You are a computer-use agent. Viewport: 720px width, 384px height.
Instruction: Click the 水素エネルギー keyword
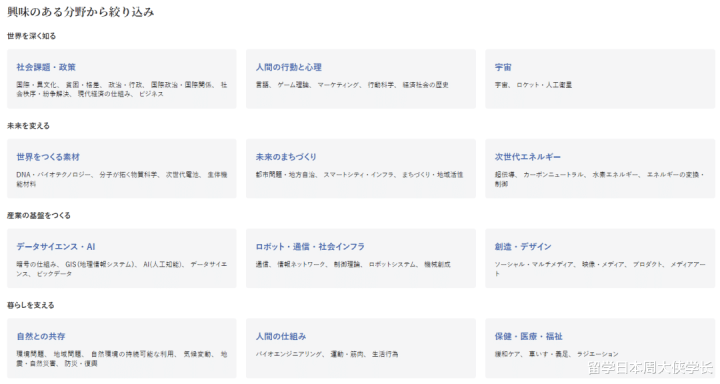click(615, 175)
